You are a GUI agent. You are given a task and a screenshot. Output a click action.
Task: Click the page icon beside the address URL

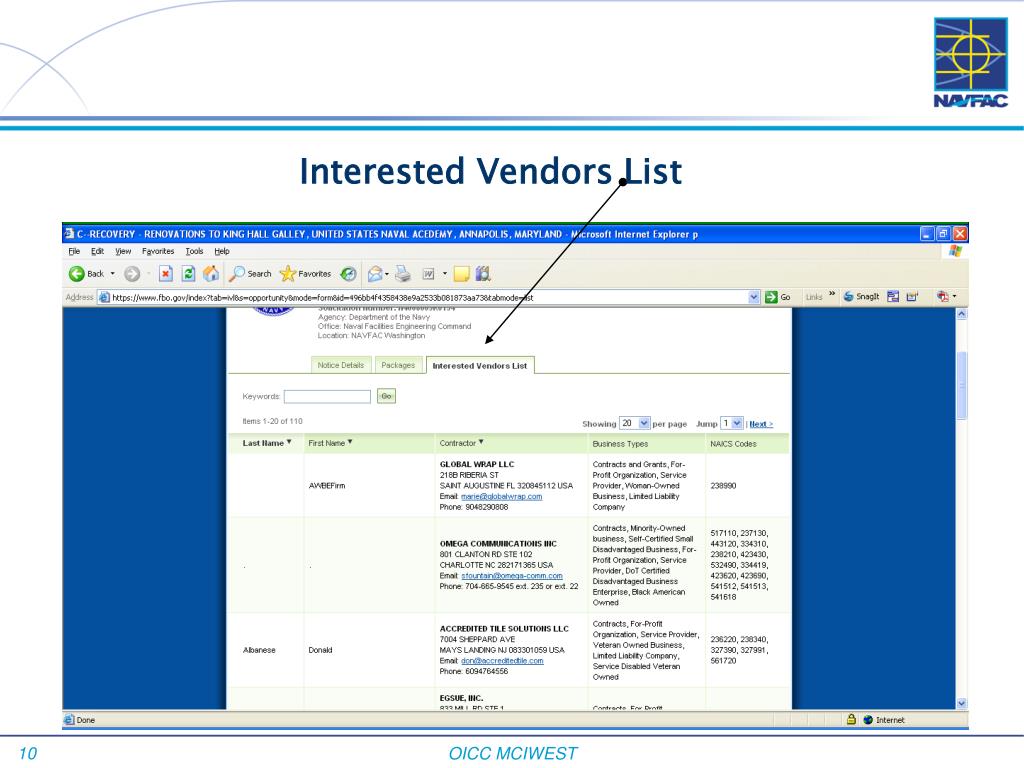(x=104, y=297)
